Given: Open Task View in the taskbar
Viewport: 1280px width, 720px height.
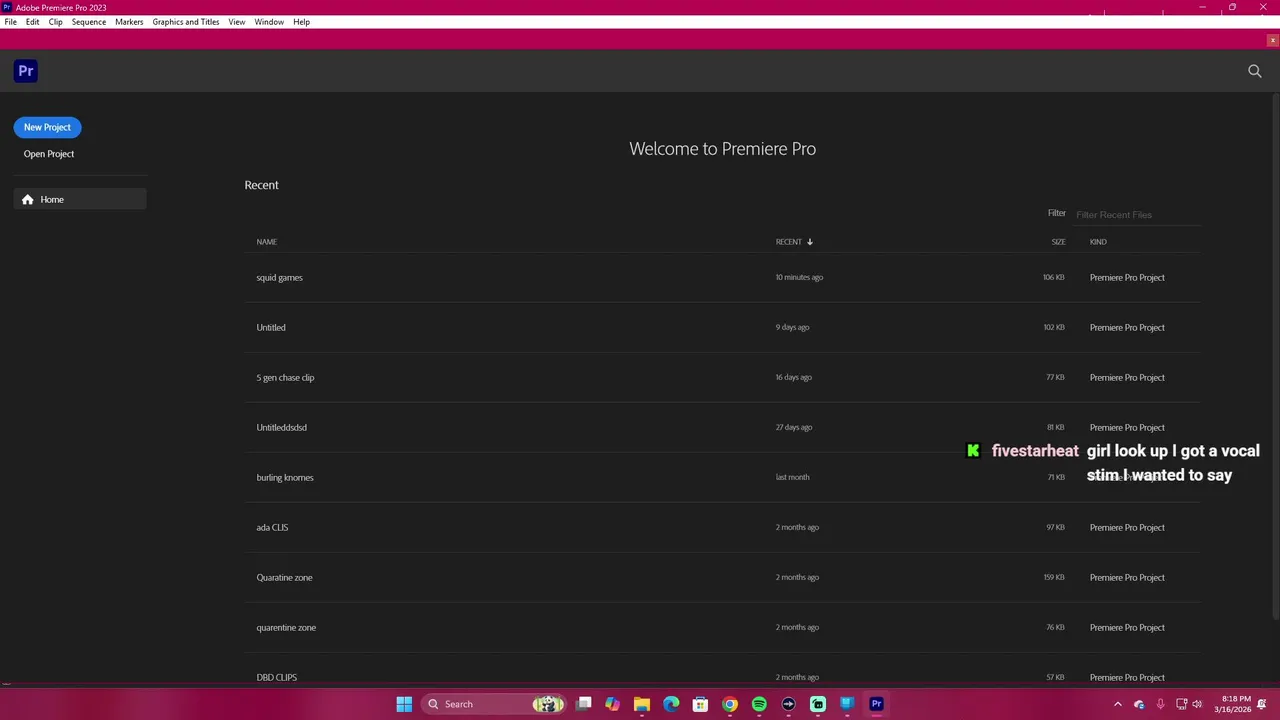Looking at the screenshot, I should click(x=584, y=704).
